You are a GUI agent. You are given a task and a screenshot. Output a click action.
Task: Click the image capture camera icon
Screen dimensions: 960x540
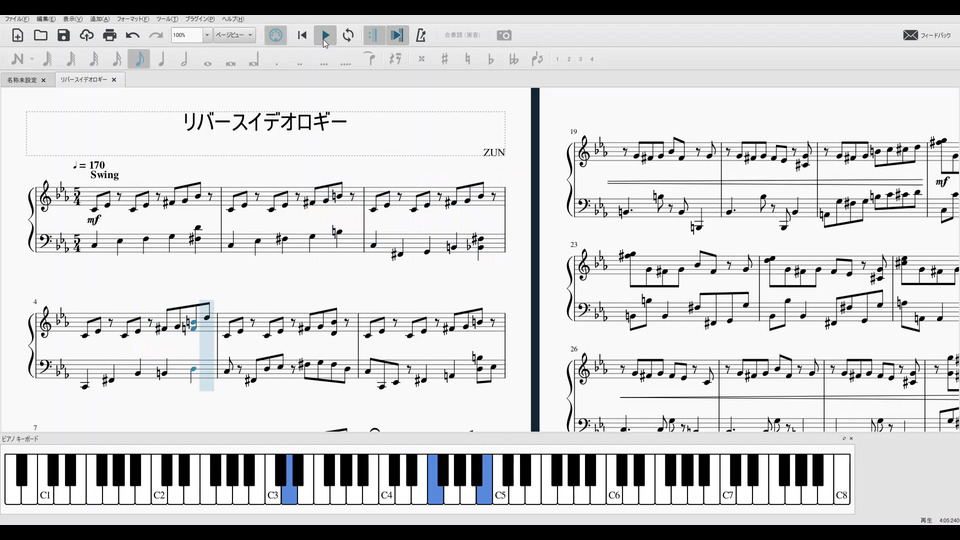tap(504, 36)
